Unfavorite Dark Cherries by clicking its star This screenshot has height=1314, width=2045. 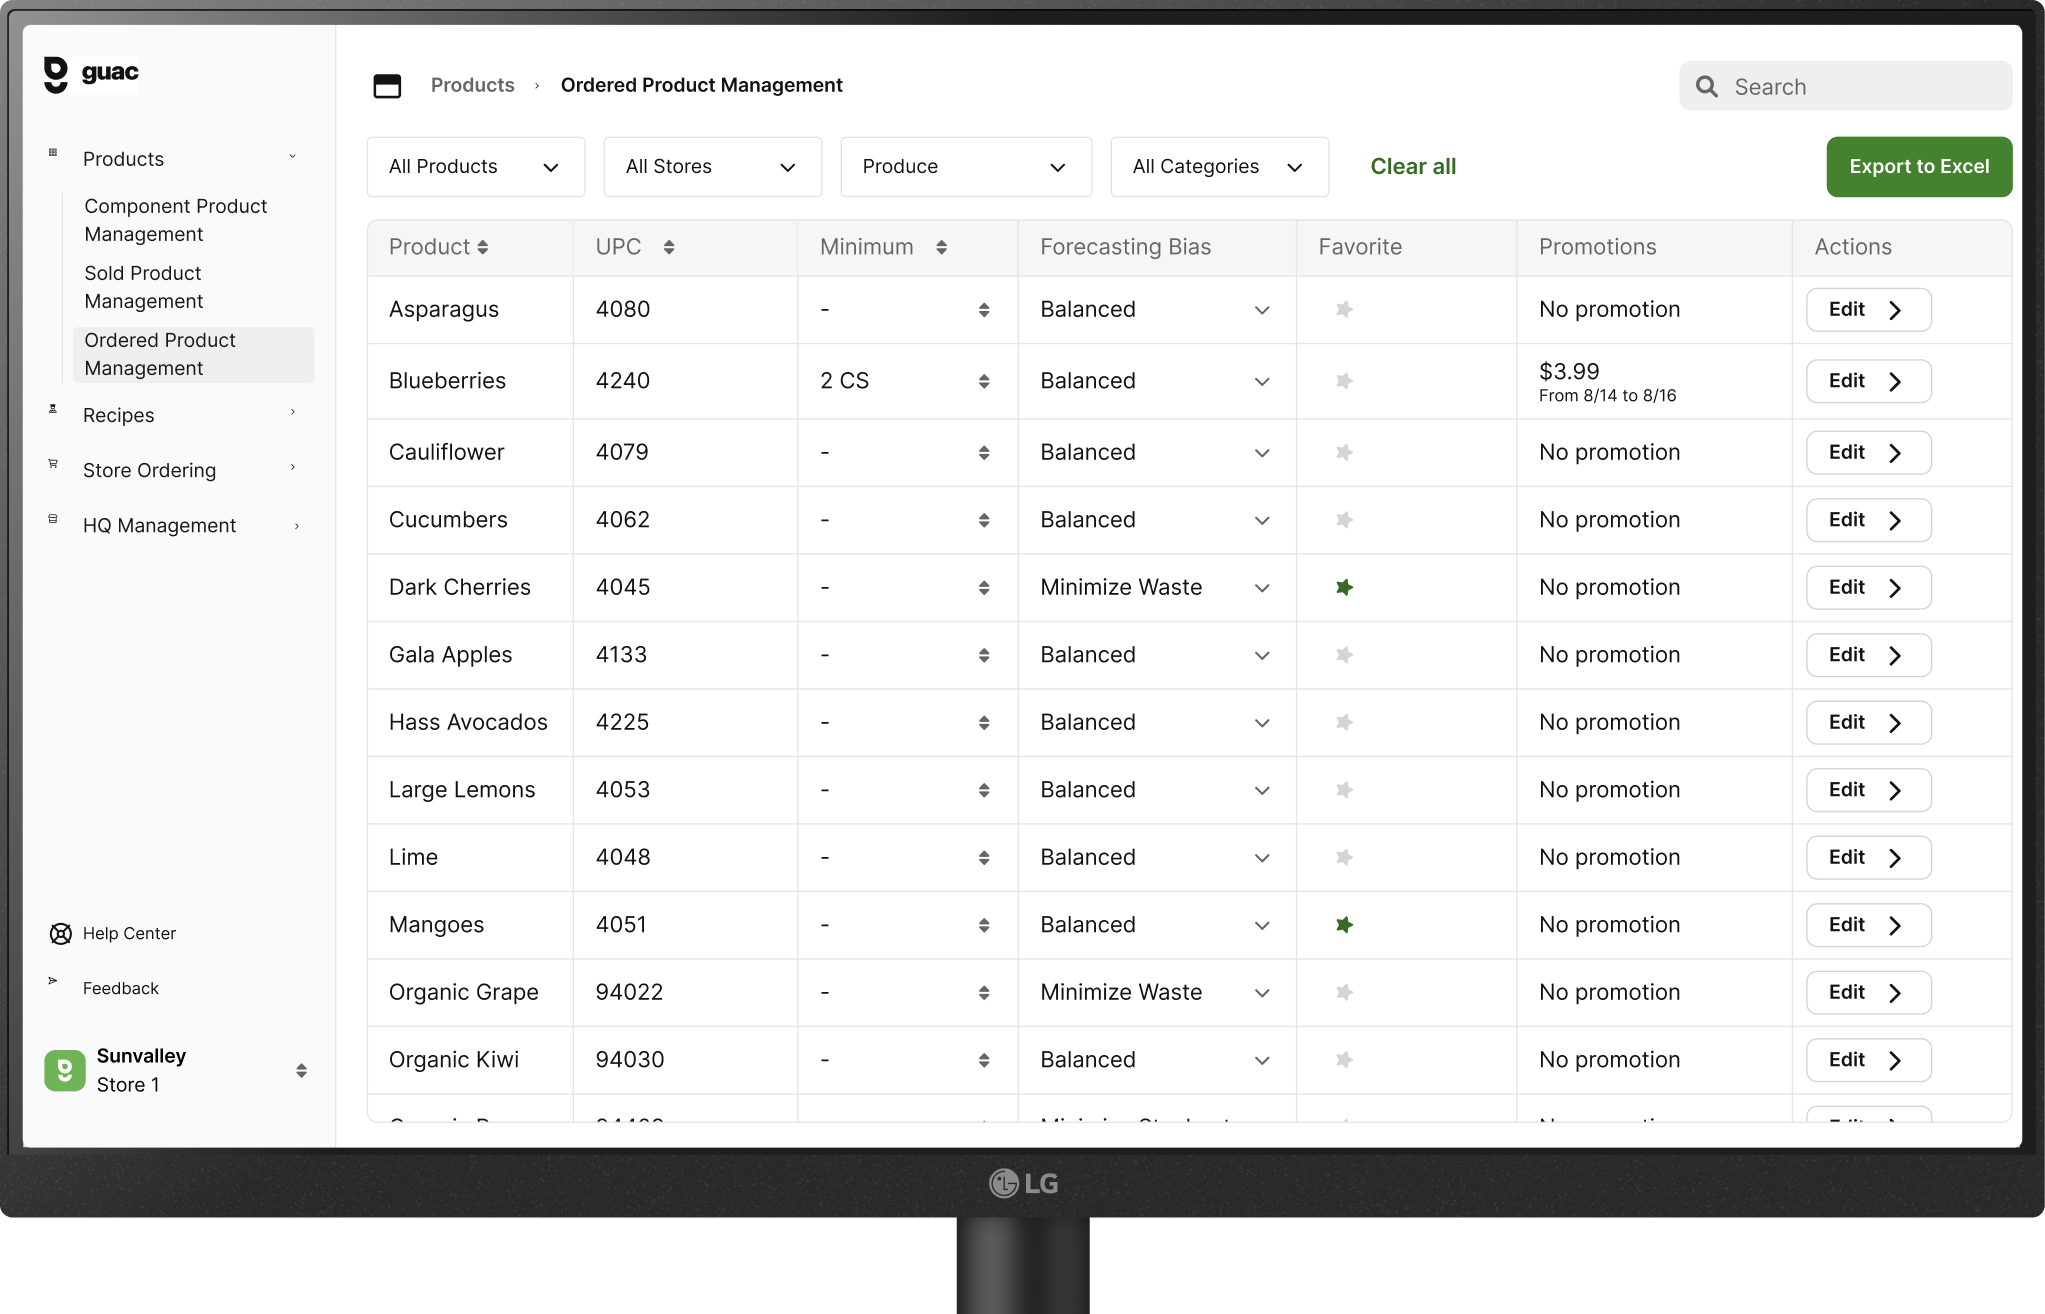point(1344,587)
